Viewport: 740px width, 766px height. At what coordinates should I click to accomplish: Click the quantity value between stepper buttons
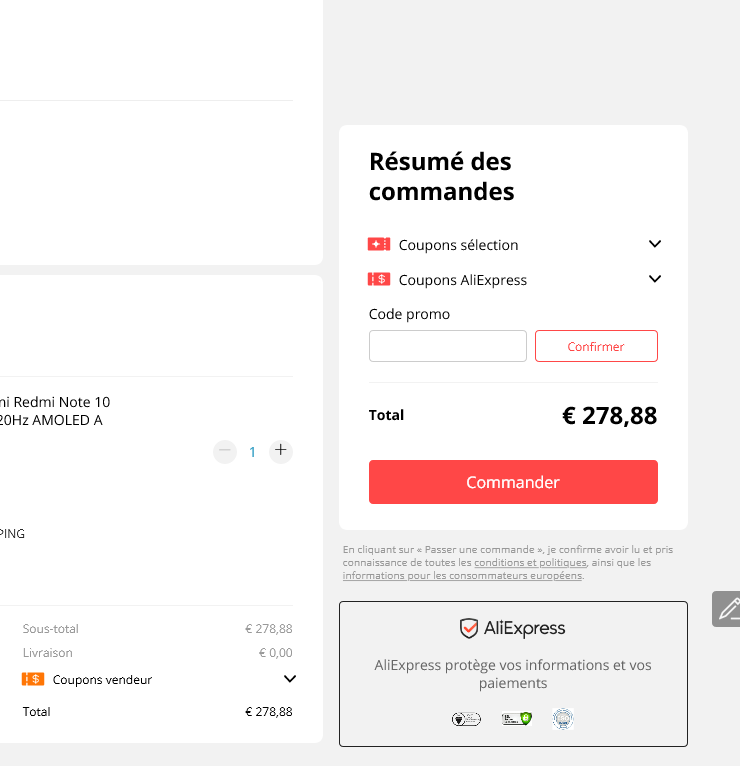(x=253, y=452)
